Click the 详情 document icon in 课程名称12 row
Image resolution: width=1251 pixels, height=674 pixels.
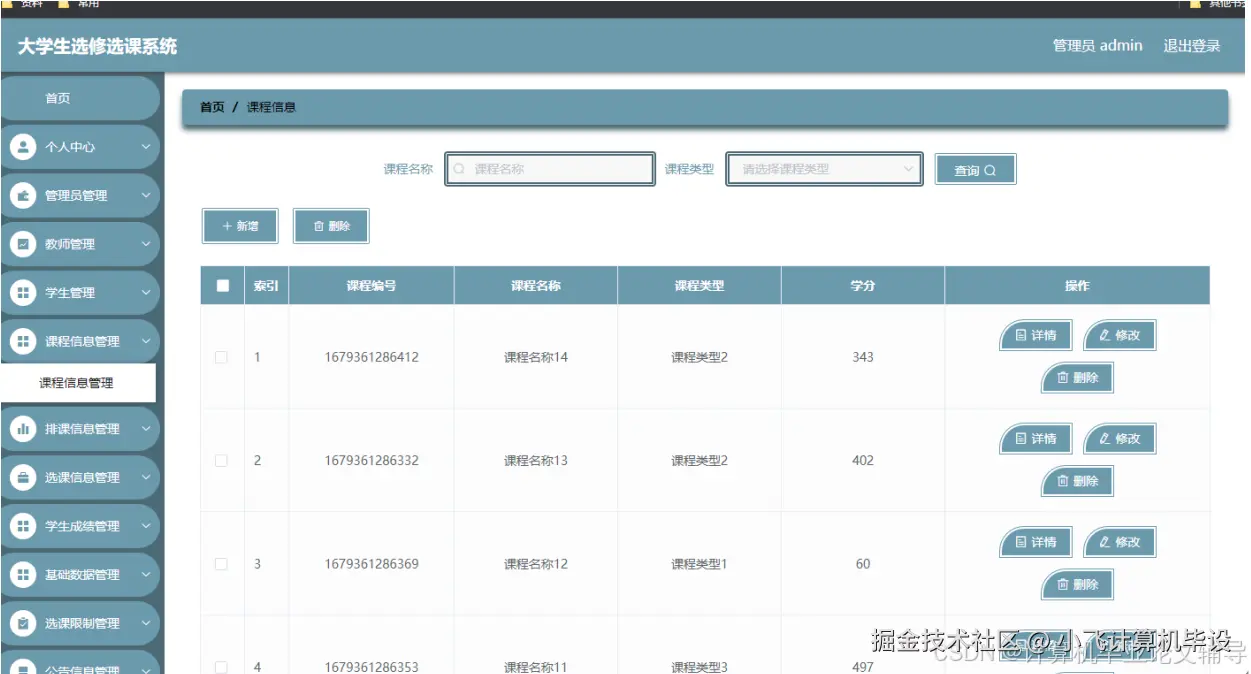(1021, 542)
